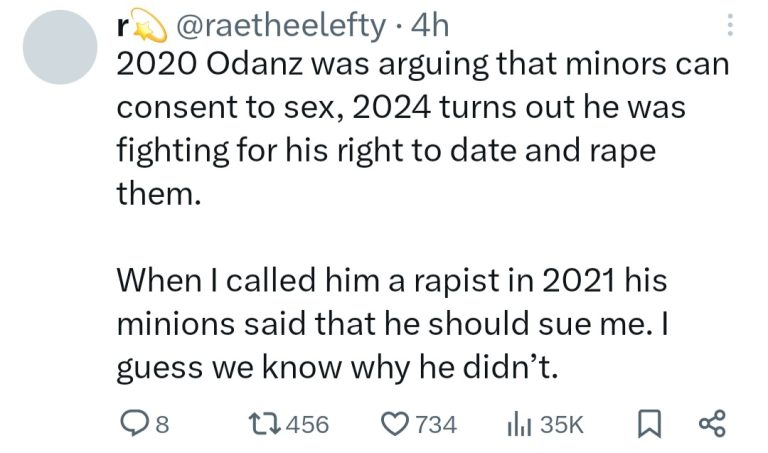
Task: Click the share icon
Action: pos(709,424)
